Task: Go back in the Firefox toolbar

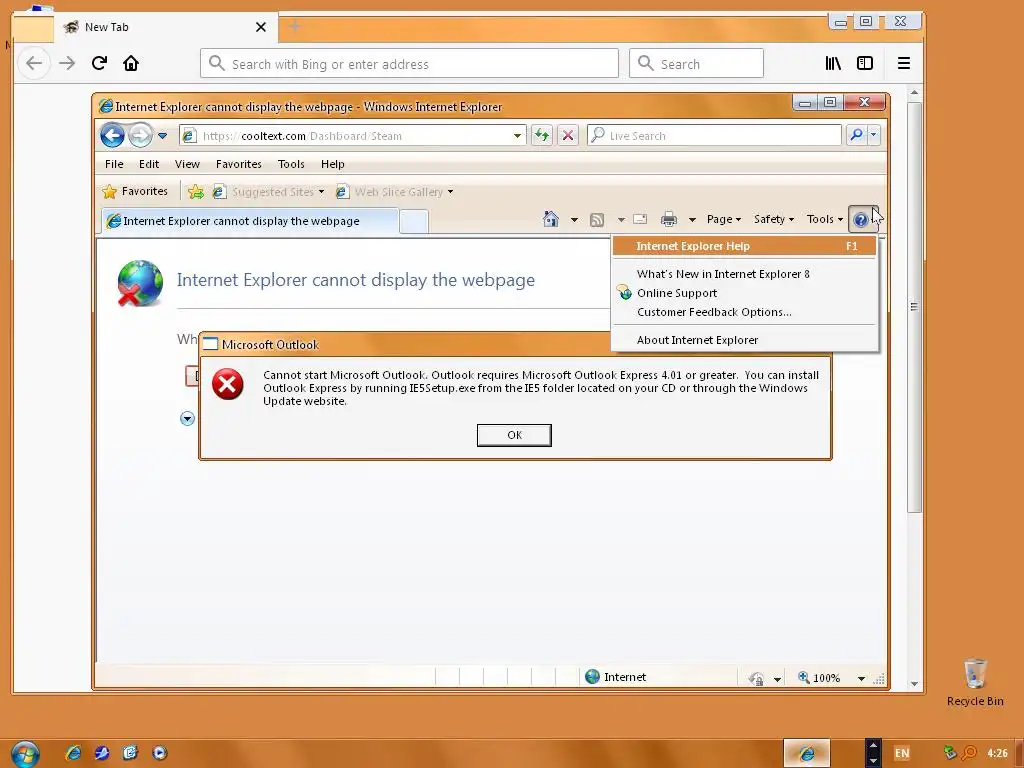Action: pos(34,63)
